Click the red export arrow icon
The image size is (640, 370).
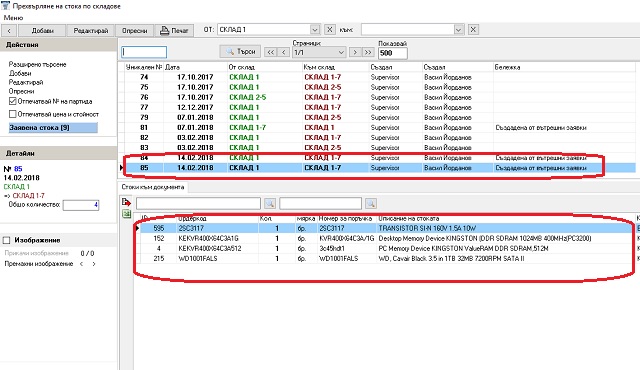126,202
